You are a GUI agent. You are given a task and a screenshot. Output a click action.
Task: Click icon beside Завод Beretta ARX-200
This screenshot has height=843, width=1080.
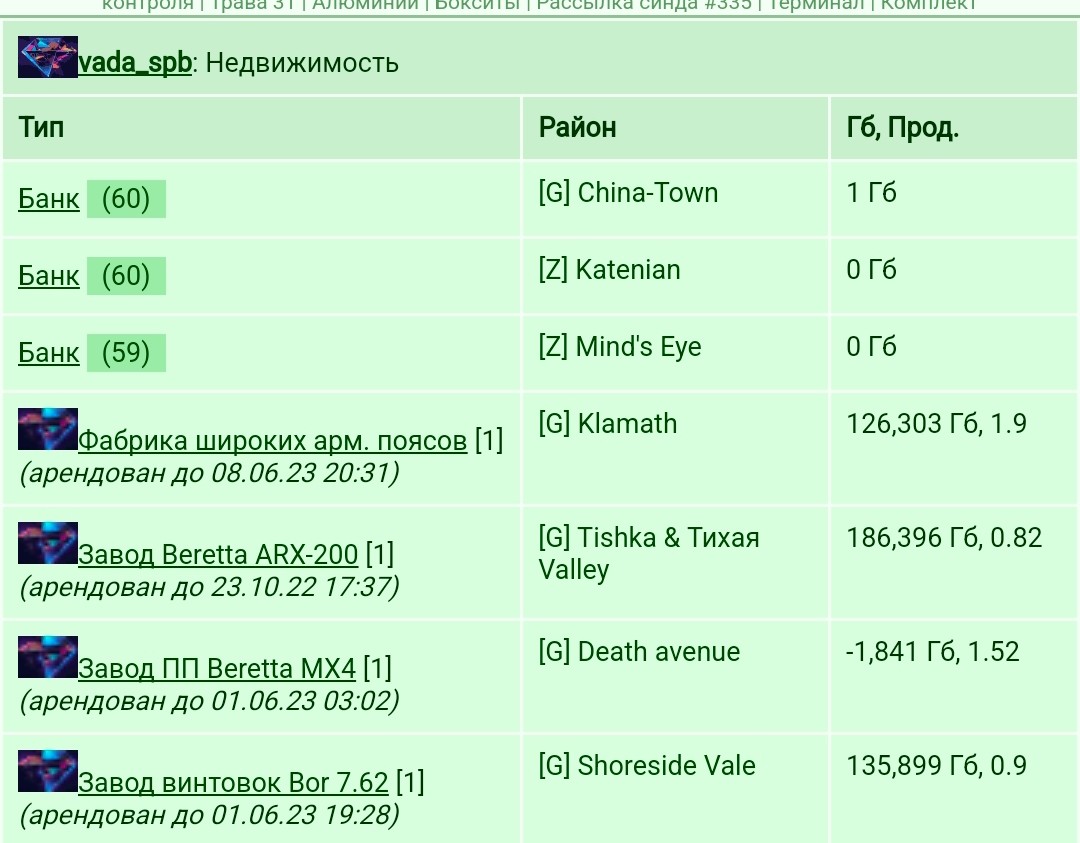coord(48,543)
